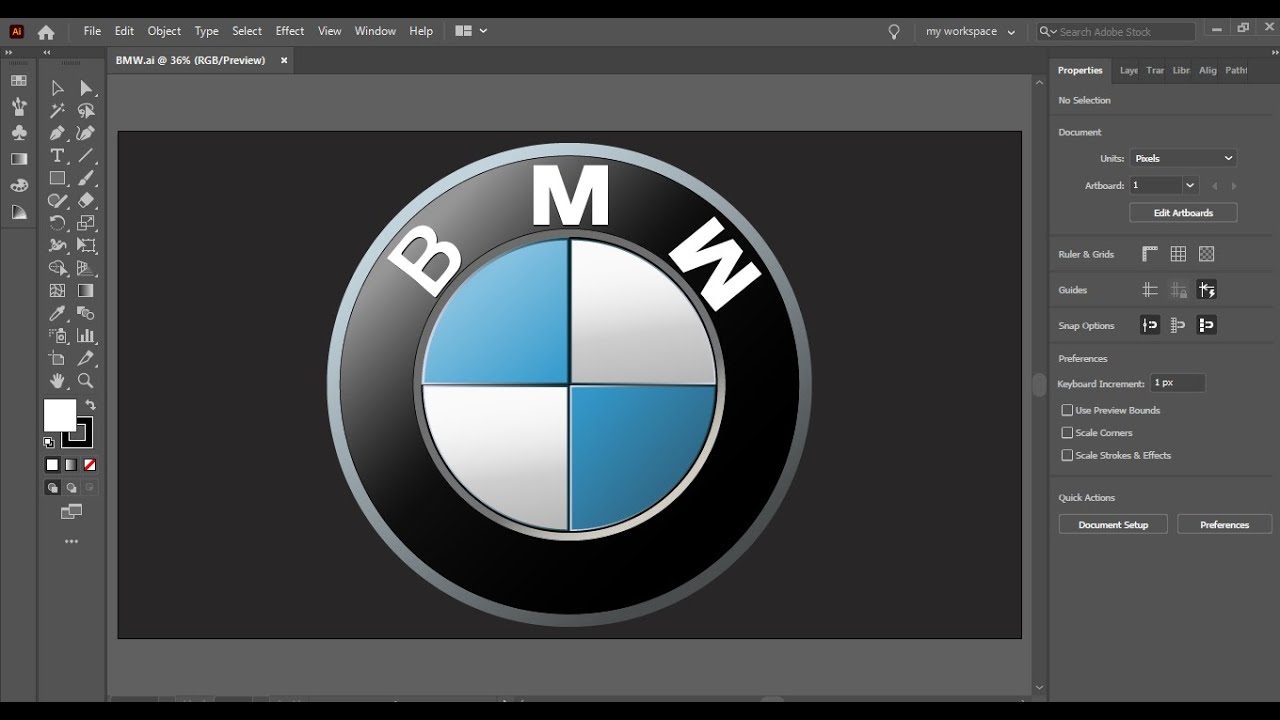This screenshot has height=720, width=1280.
Task: Toggle transparency grid icon
Action: click(1207, 254)
